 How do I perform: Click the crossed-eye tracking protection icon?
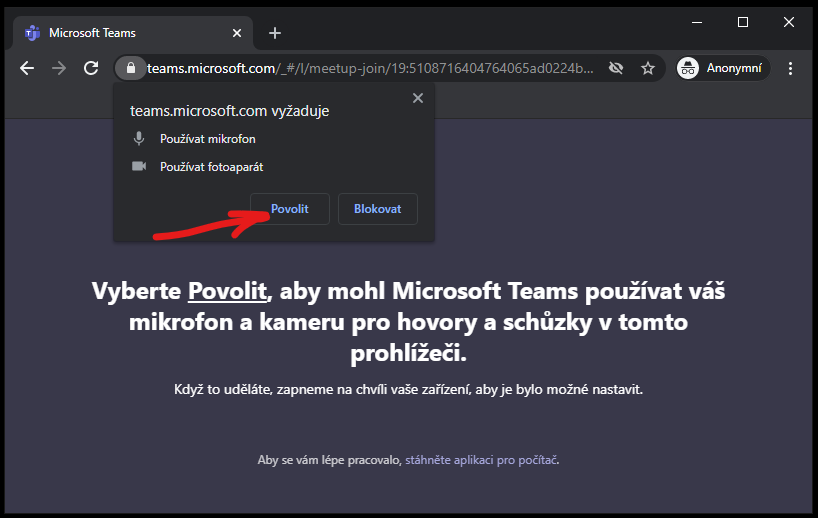(x=616, y=68)
